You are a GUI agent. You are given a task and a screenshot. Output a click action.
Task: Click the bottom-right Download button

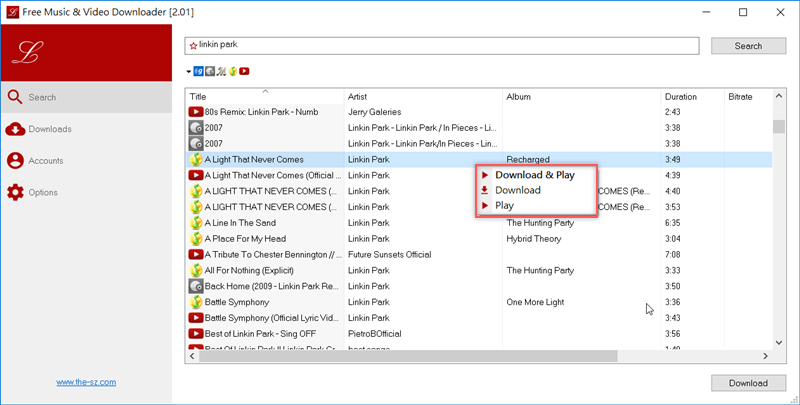click(x=747, y=383)
